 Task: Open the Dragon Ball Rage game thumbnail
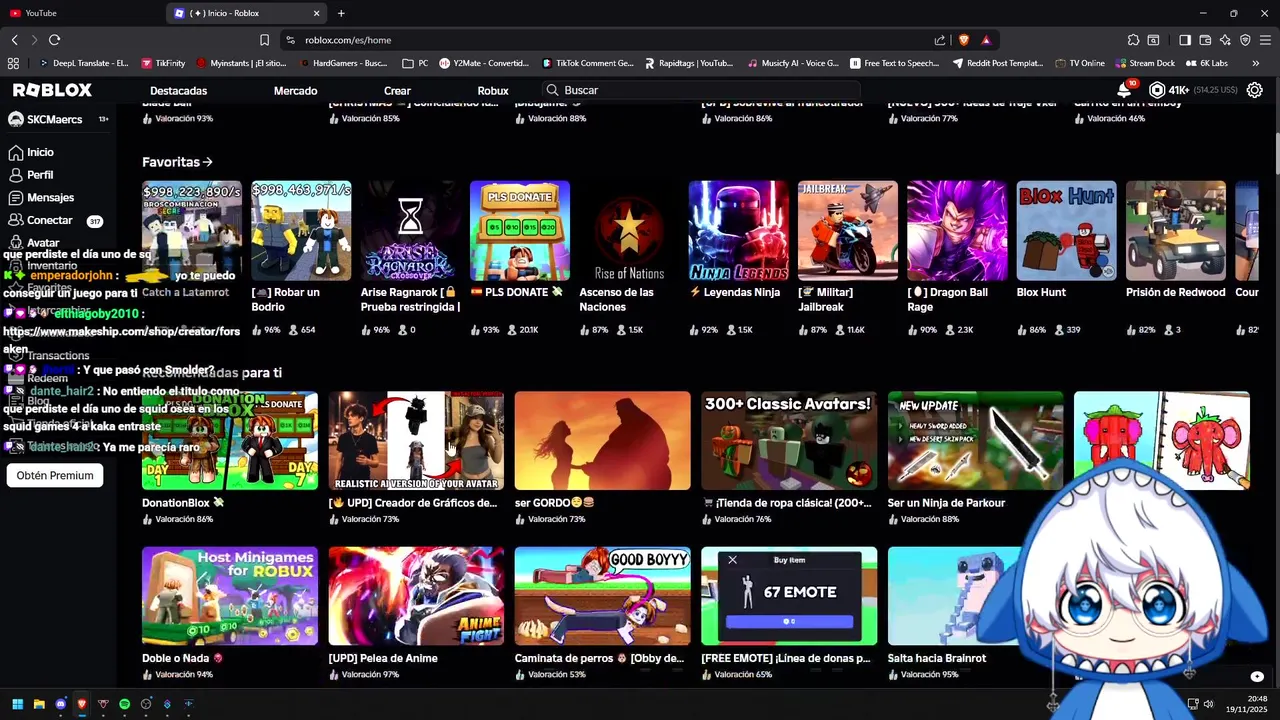(957, 231)
